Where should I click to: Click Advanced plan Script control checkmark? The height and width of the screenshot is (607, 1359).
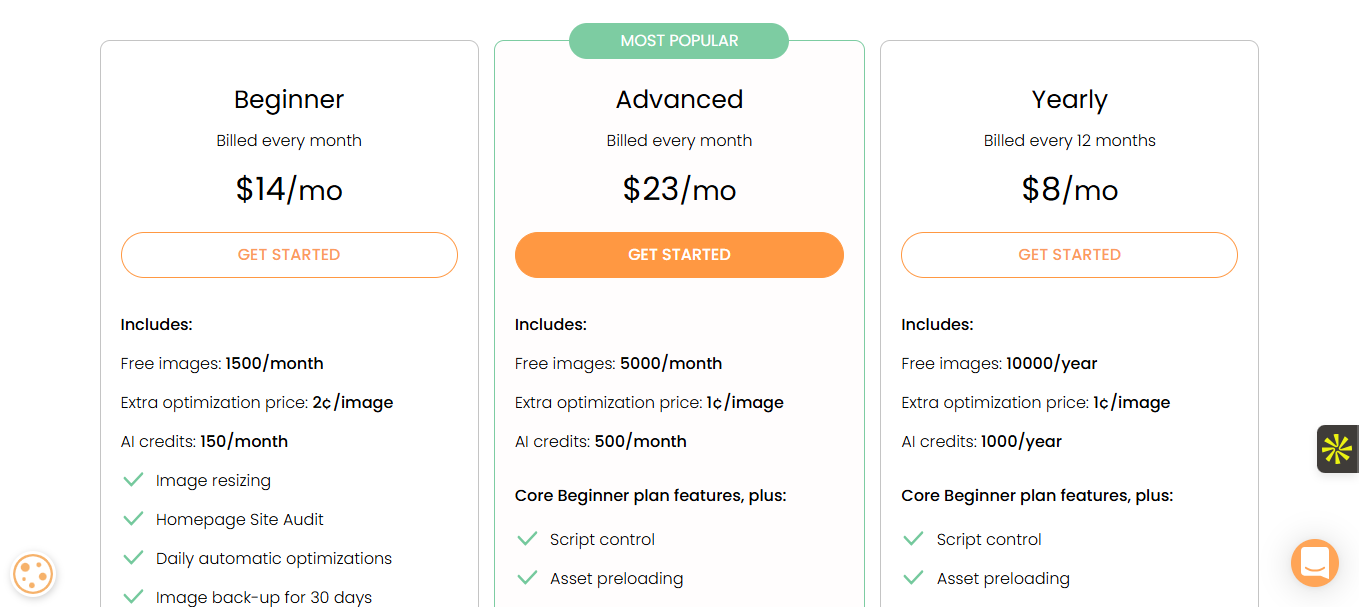click(527, 539)
